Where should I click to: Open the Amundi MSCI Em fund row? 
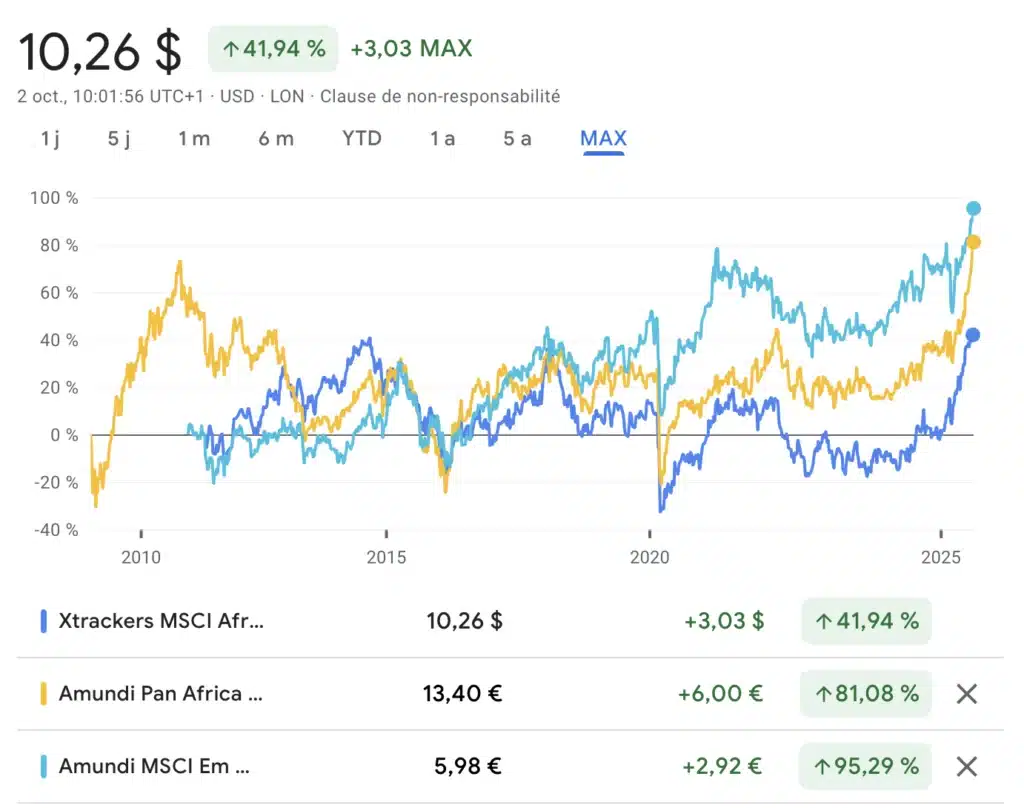[155, 766]
